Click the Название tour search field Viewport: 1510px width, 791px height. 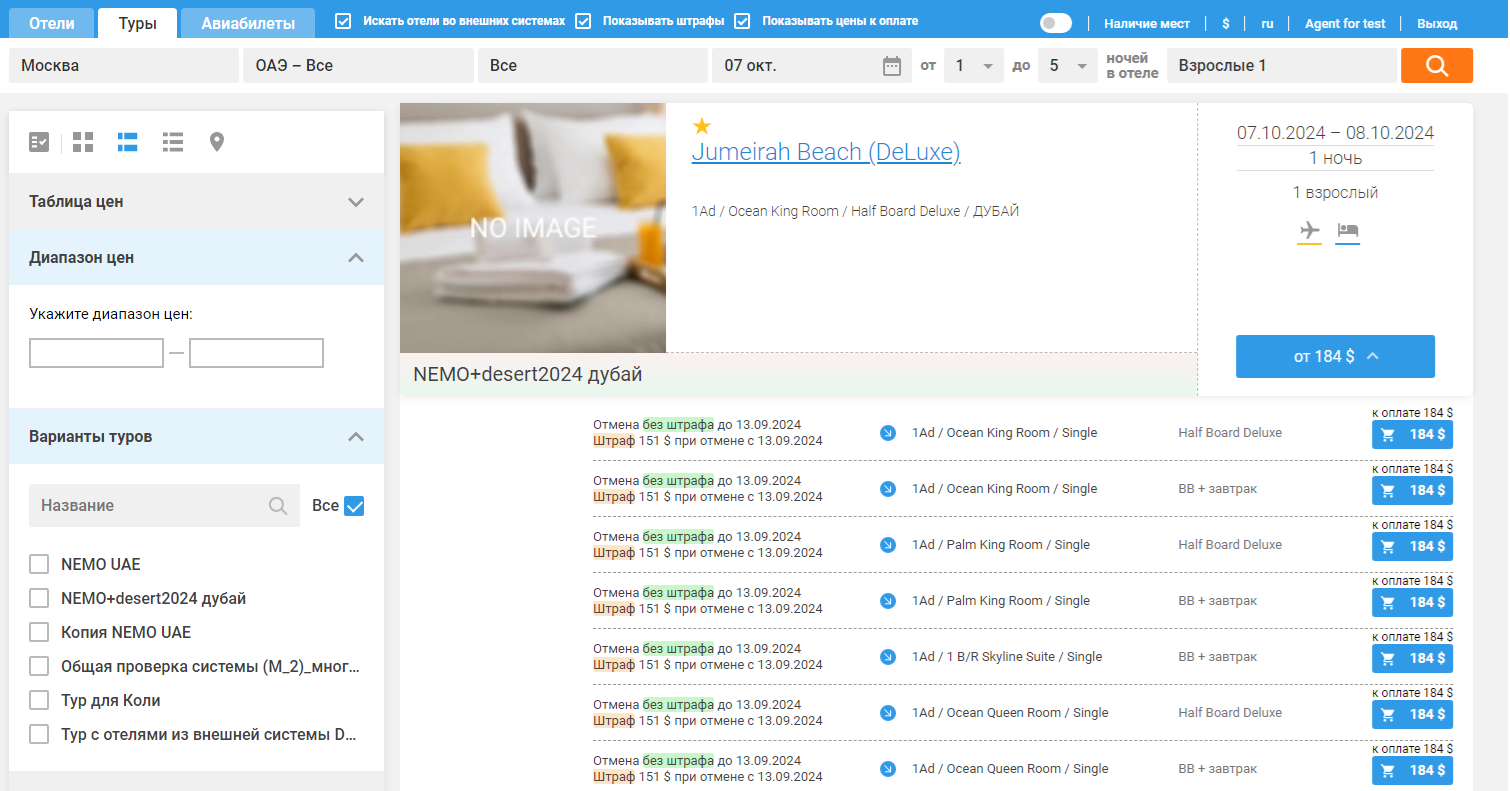164,506
